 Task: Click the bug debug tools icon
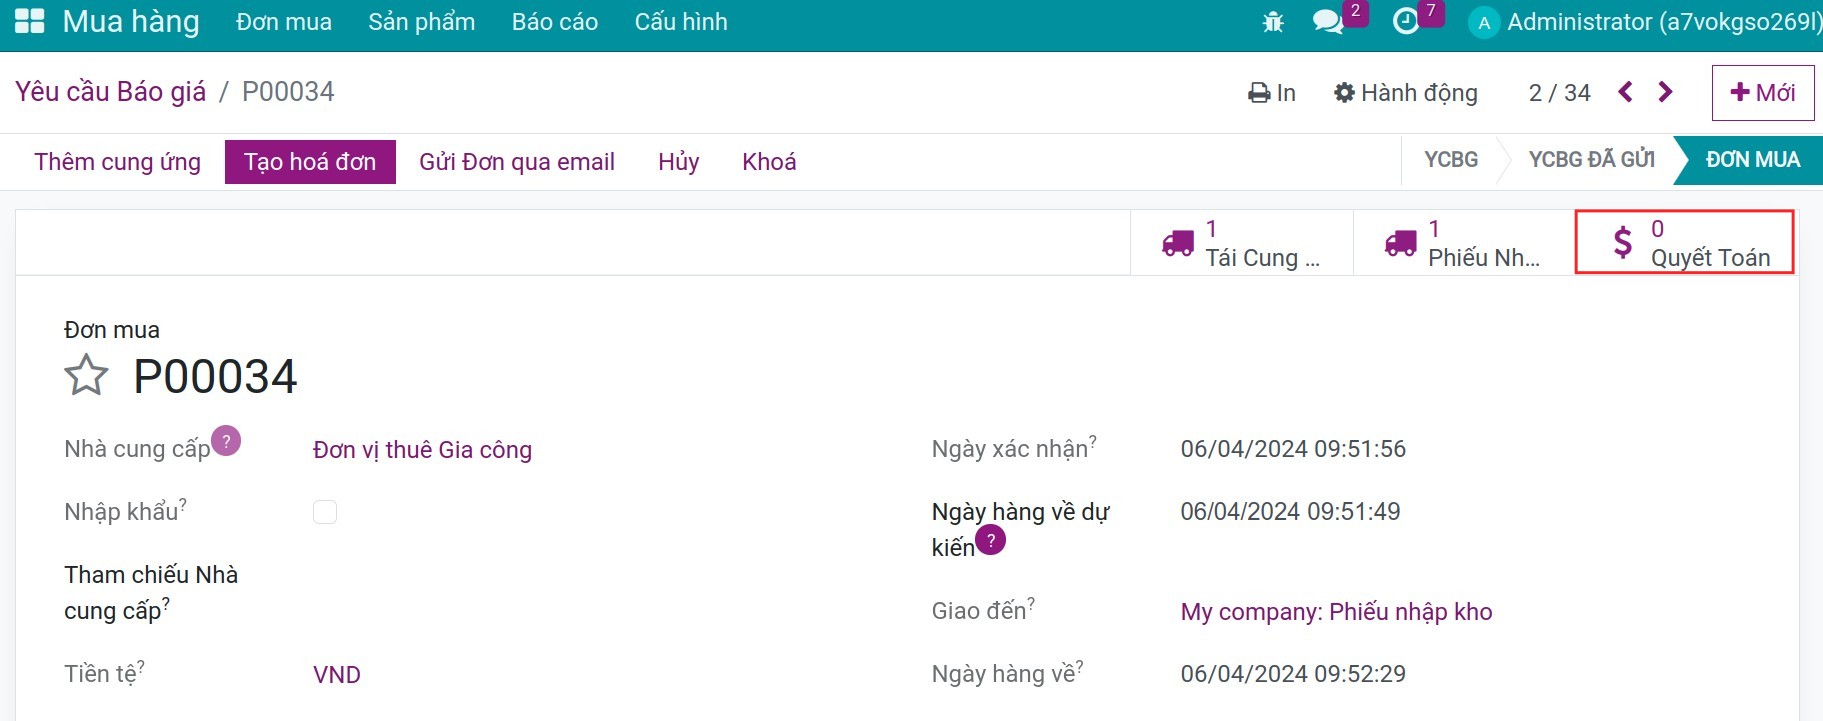pos(1273,22)
